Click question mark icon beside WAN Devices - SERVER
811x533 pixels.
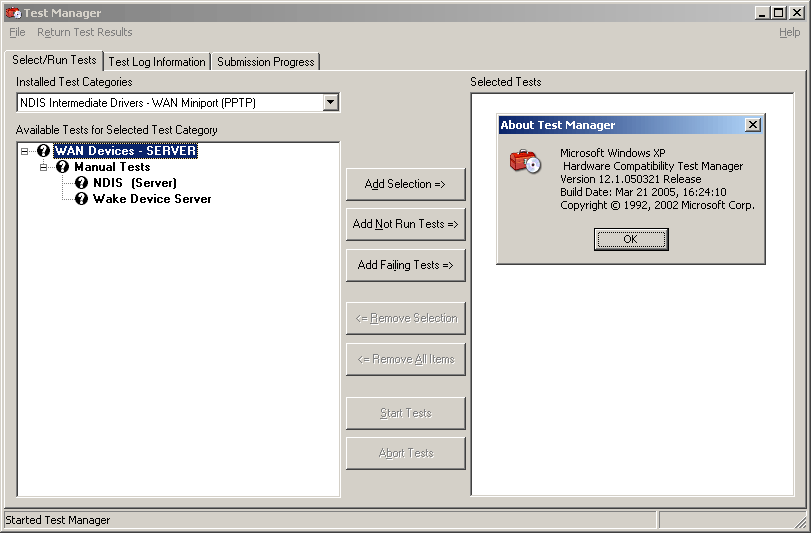(43, 151)
